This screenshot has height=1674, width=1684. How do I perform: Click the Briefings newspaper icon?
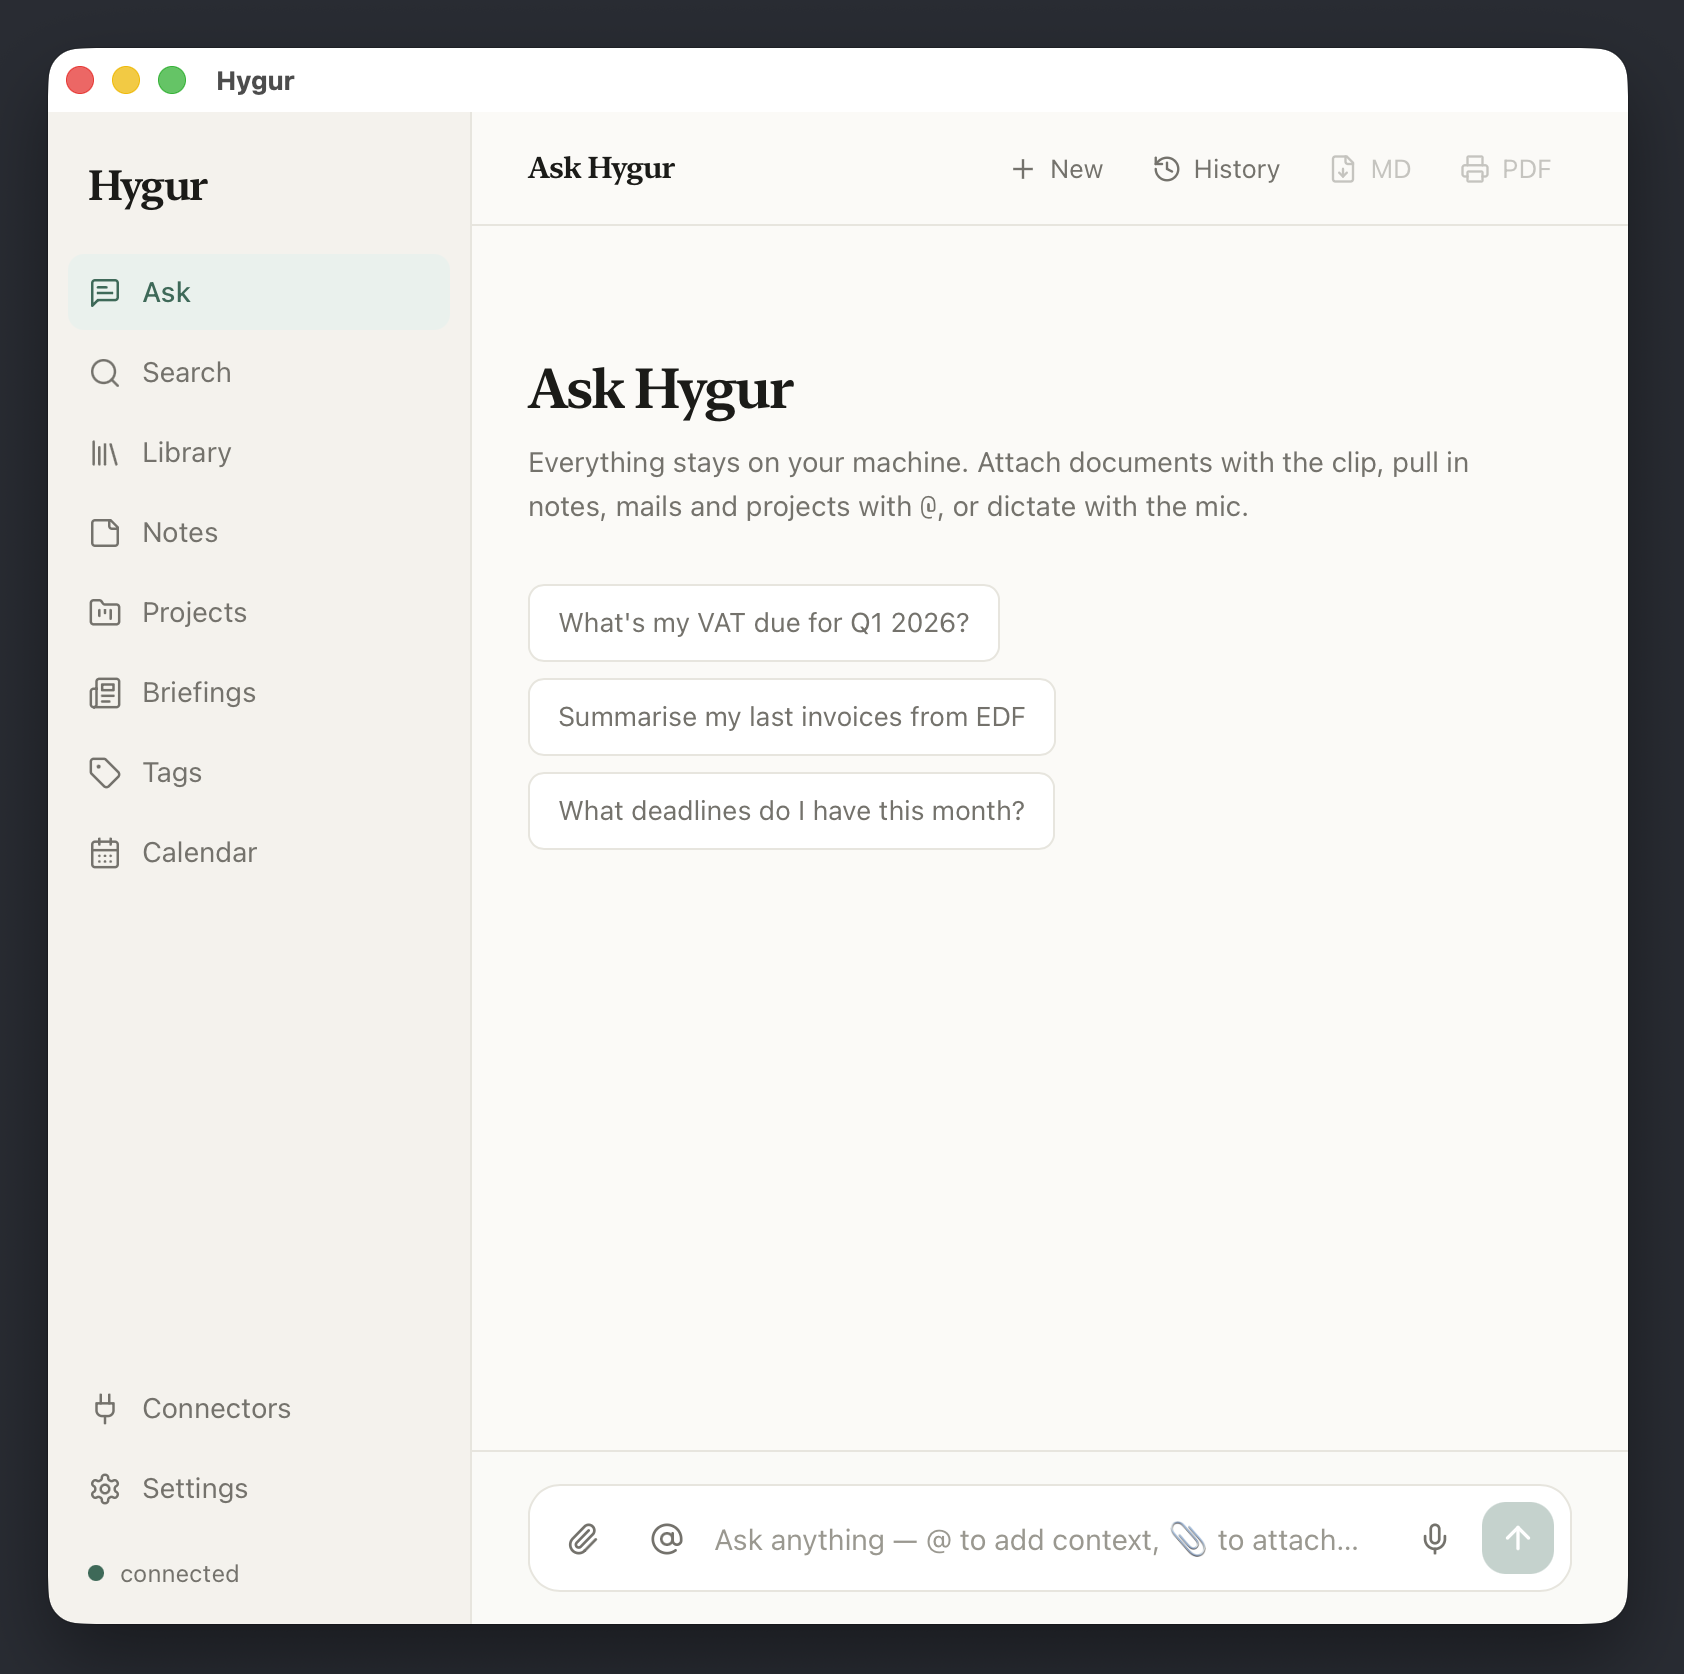[105, 692]
